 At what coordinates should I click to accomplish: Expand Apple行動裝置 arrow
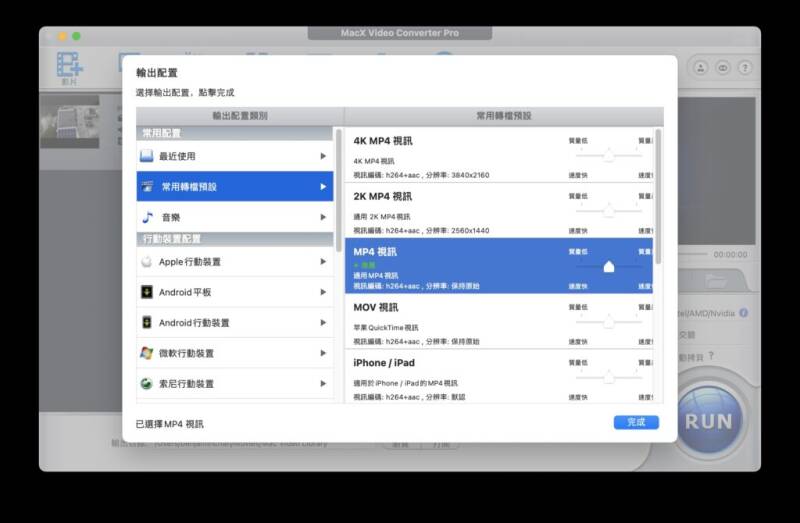click(323, 262)
